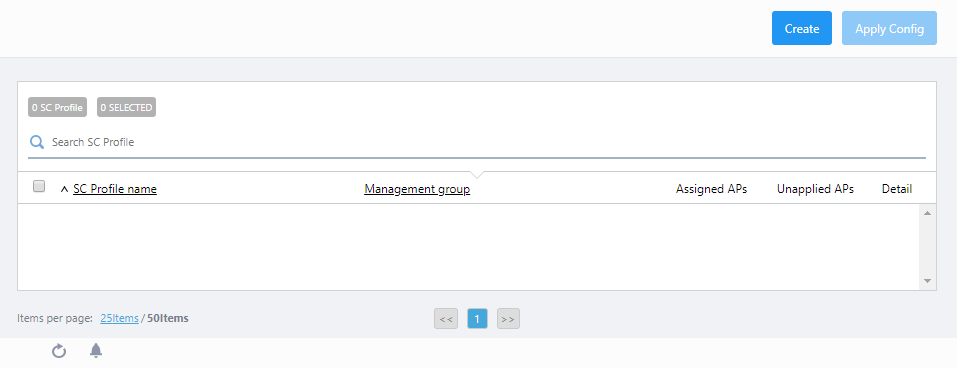
Task: Click the Apply Config button
Action: click(x=889, y=28)
